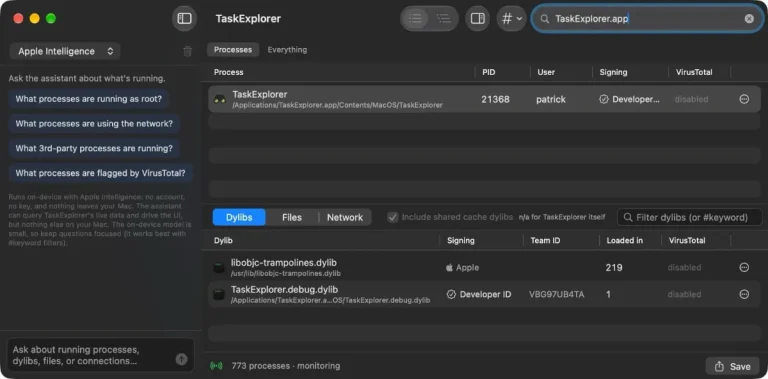768x379 pixels.
Task: Sort processes by the VirusTotal column
Action: click(694, 72)
